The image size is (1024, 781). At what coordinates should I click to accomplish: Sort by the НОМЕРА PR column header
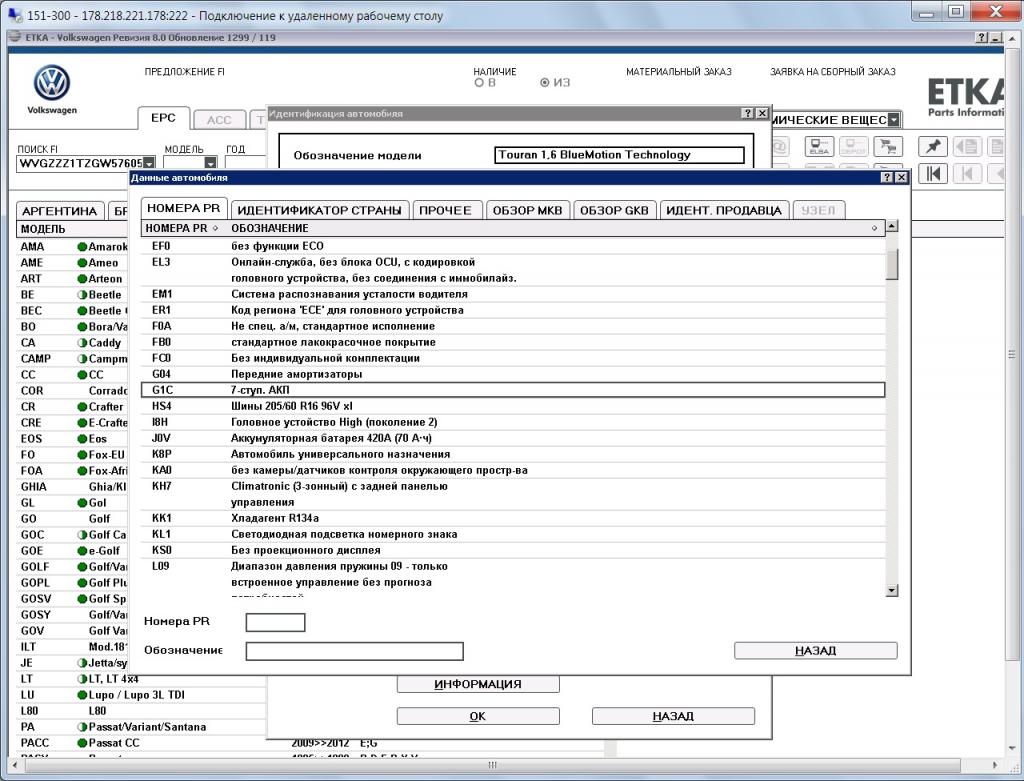[x=181, y=229]
